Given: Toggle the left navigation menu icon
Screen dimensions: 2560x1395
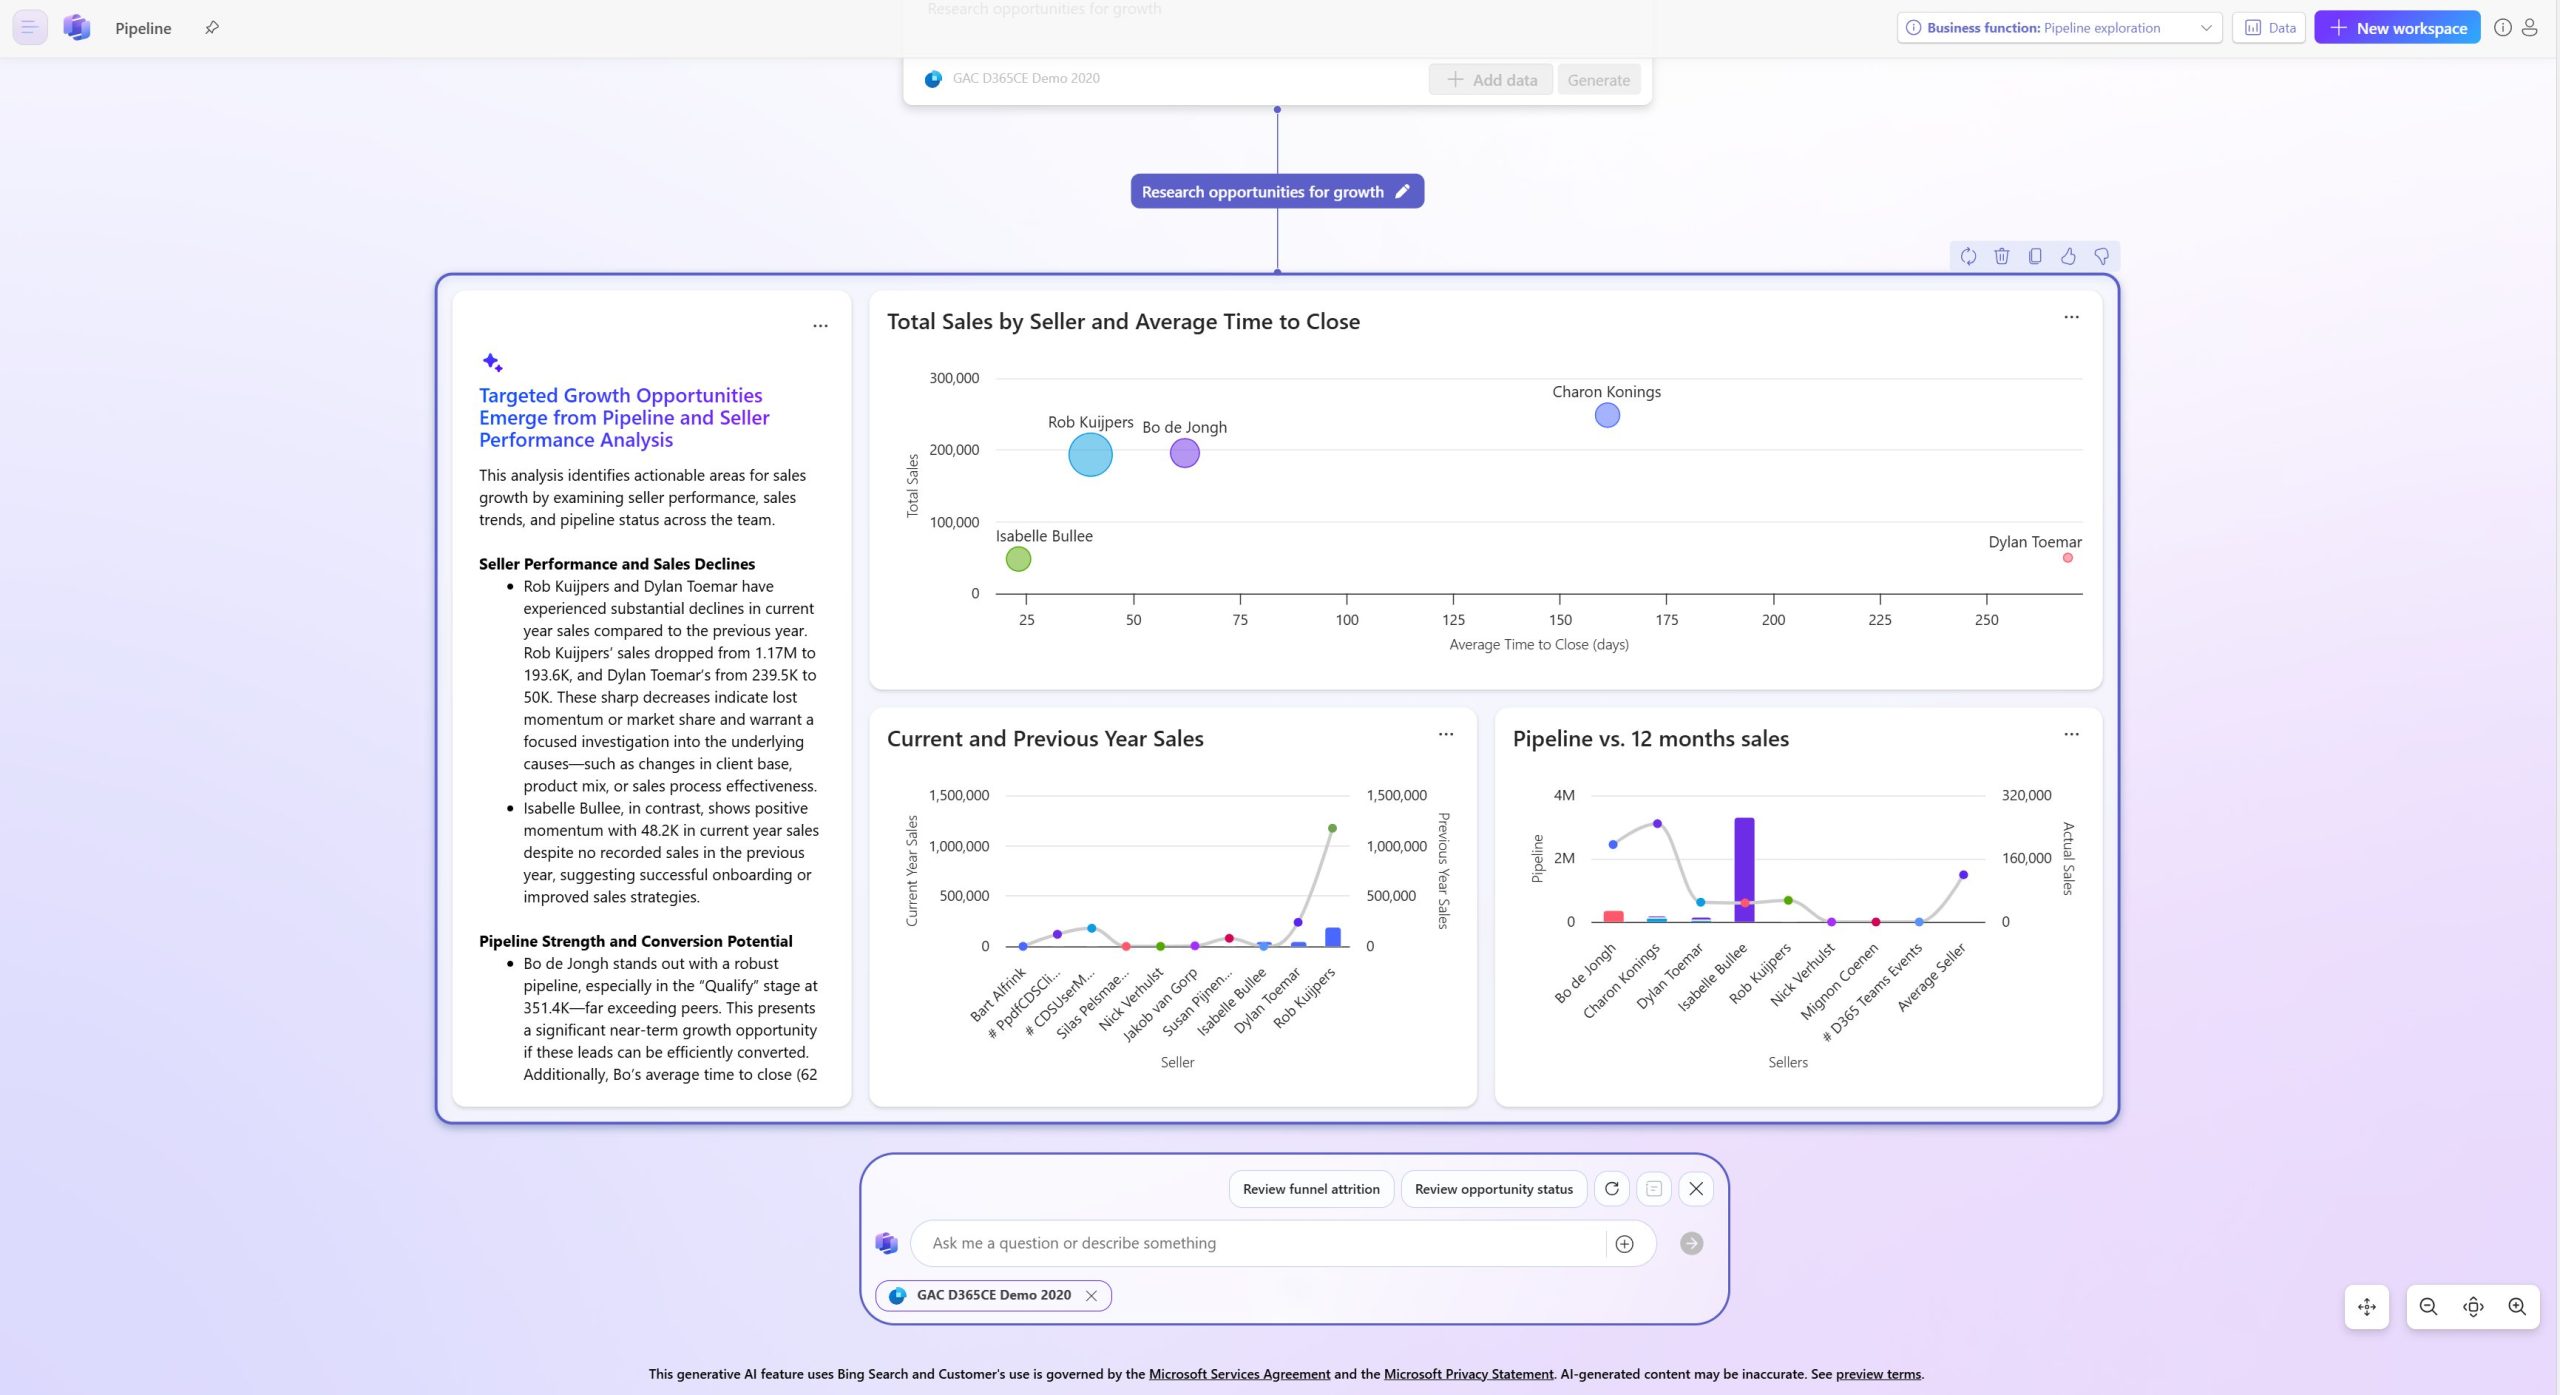Looking at the screenshot, I should tap(30, 28).
